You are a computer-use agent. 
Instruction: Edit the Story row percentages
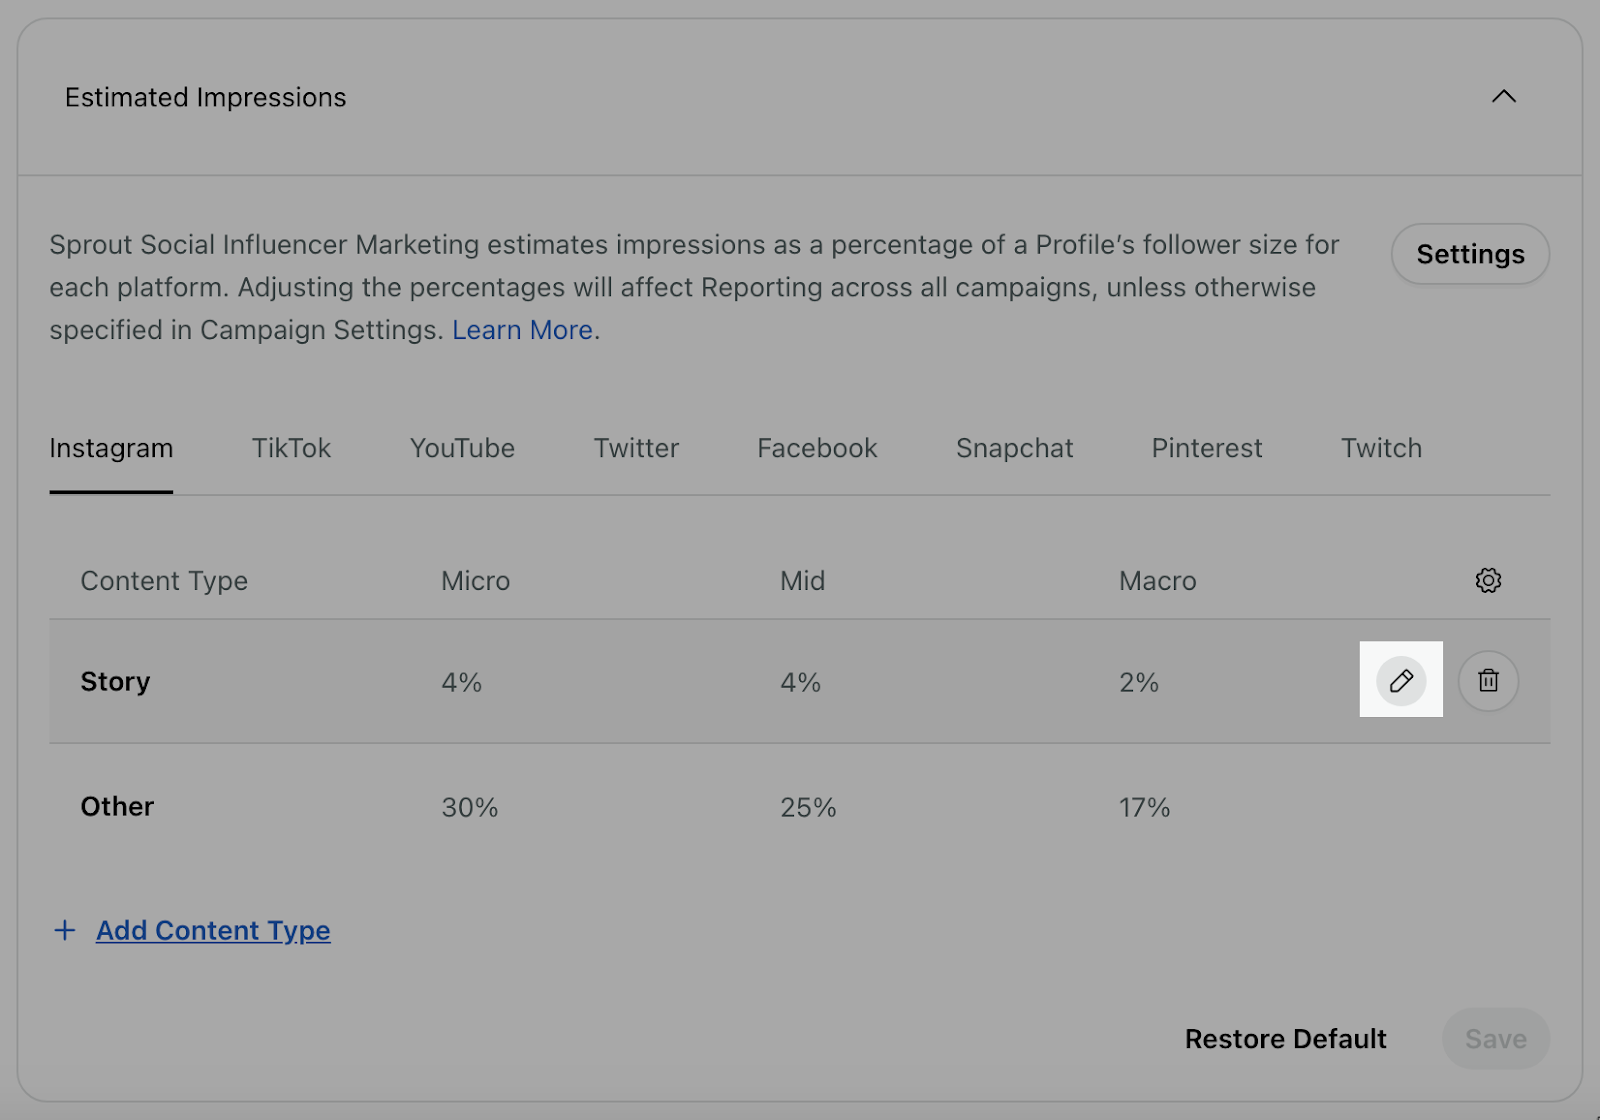1401,681
